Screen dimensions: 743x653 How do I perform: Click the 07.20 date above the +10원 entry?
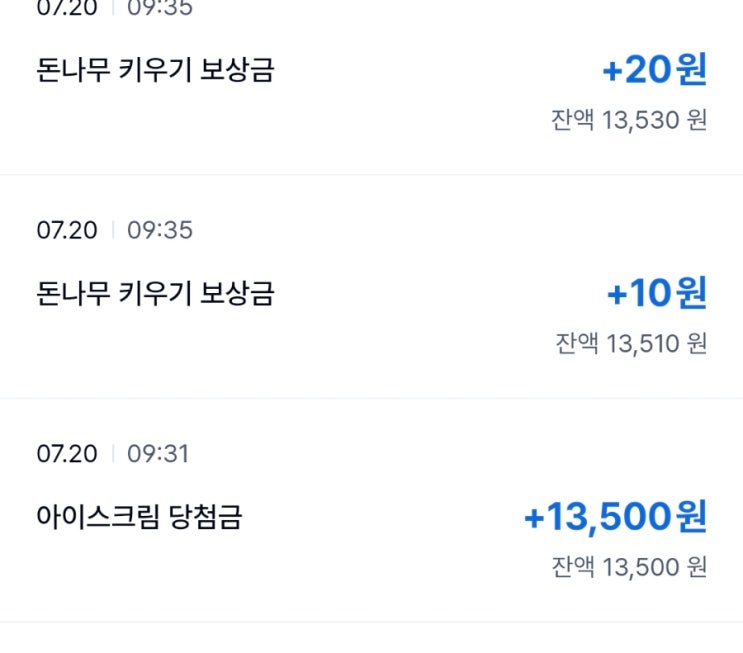(67, 230)
